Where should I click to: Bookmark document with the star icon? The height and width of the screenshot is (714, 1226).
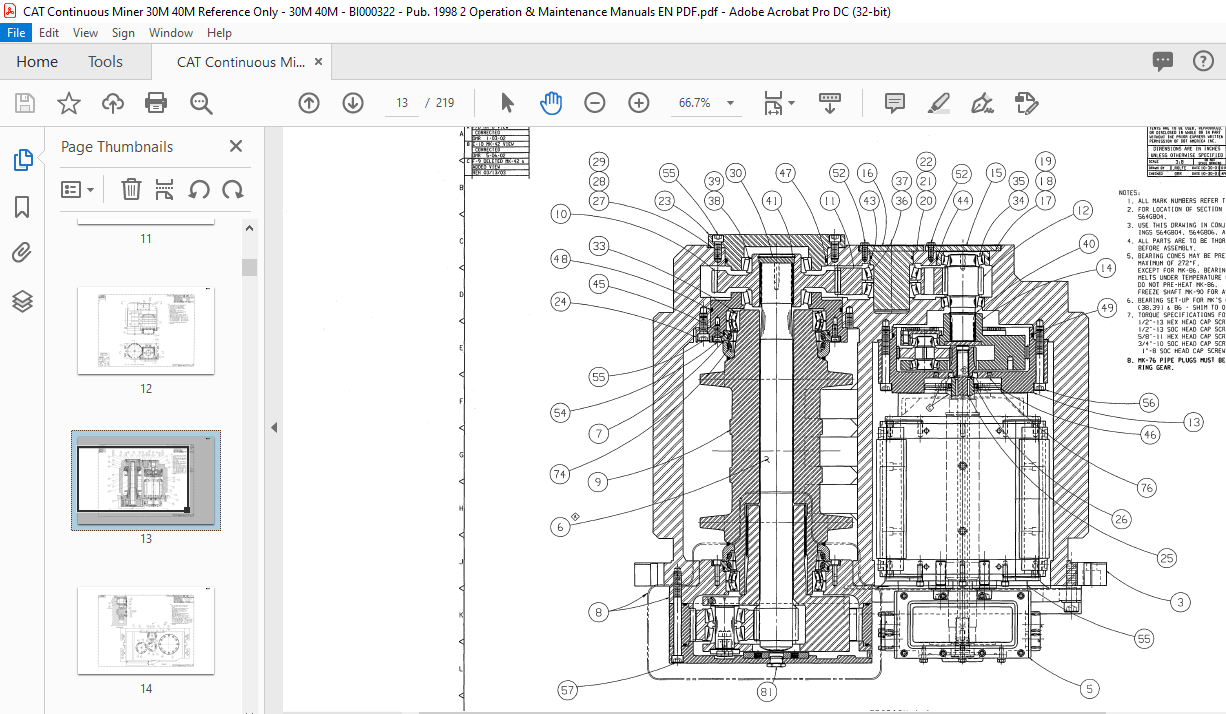[x=68, y=103]
